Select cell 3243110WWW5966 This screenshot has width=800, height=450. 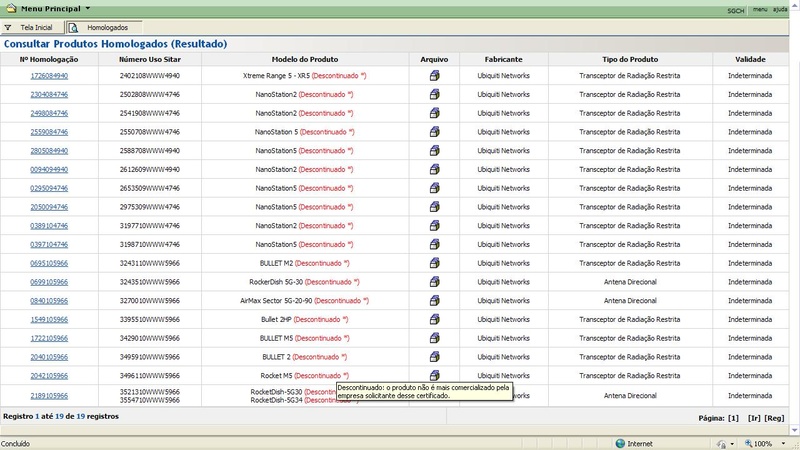149,263
